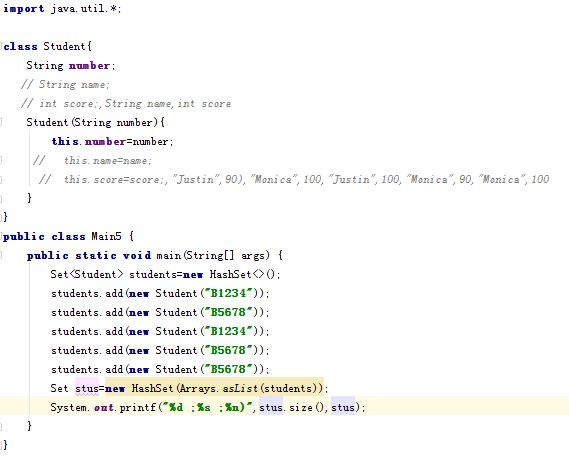Click the comment text 'int score;,String name,int score'

click(x=135, y=103)
